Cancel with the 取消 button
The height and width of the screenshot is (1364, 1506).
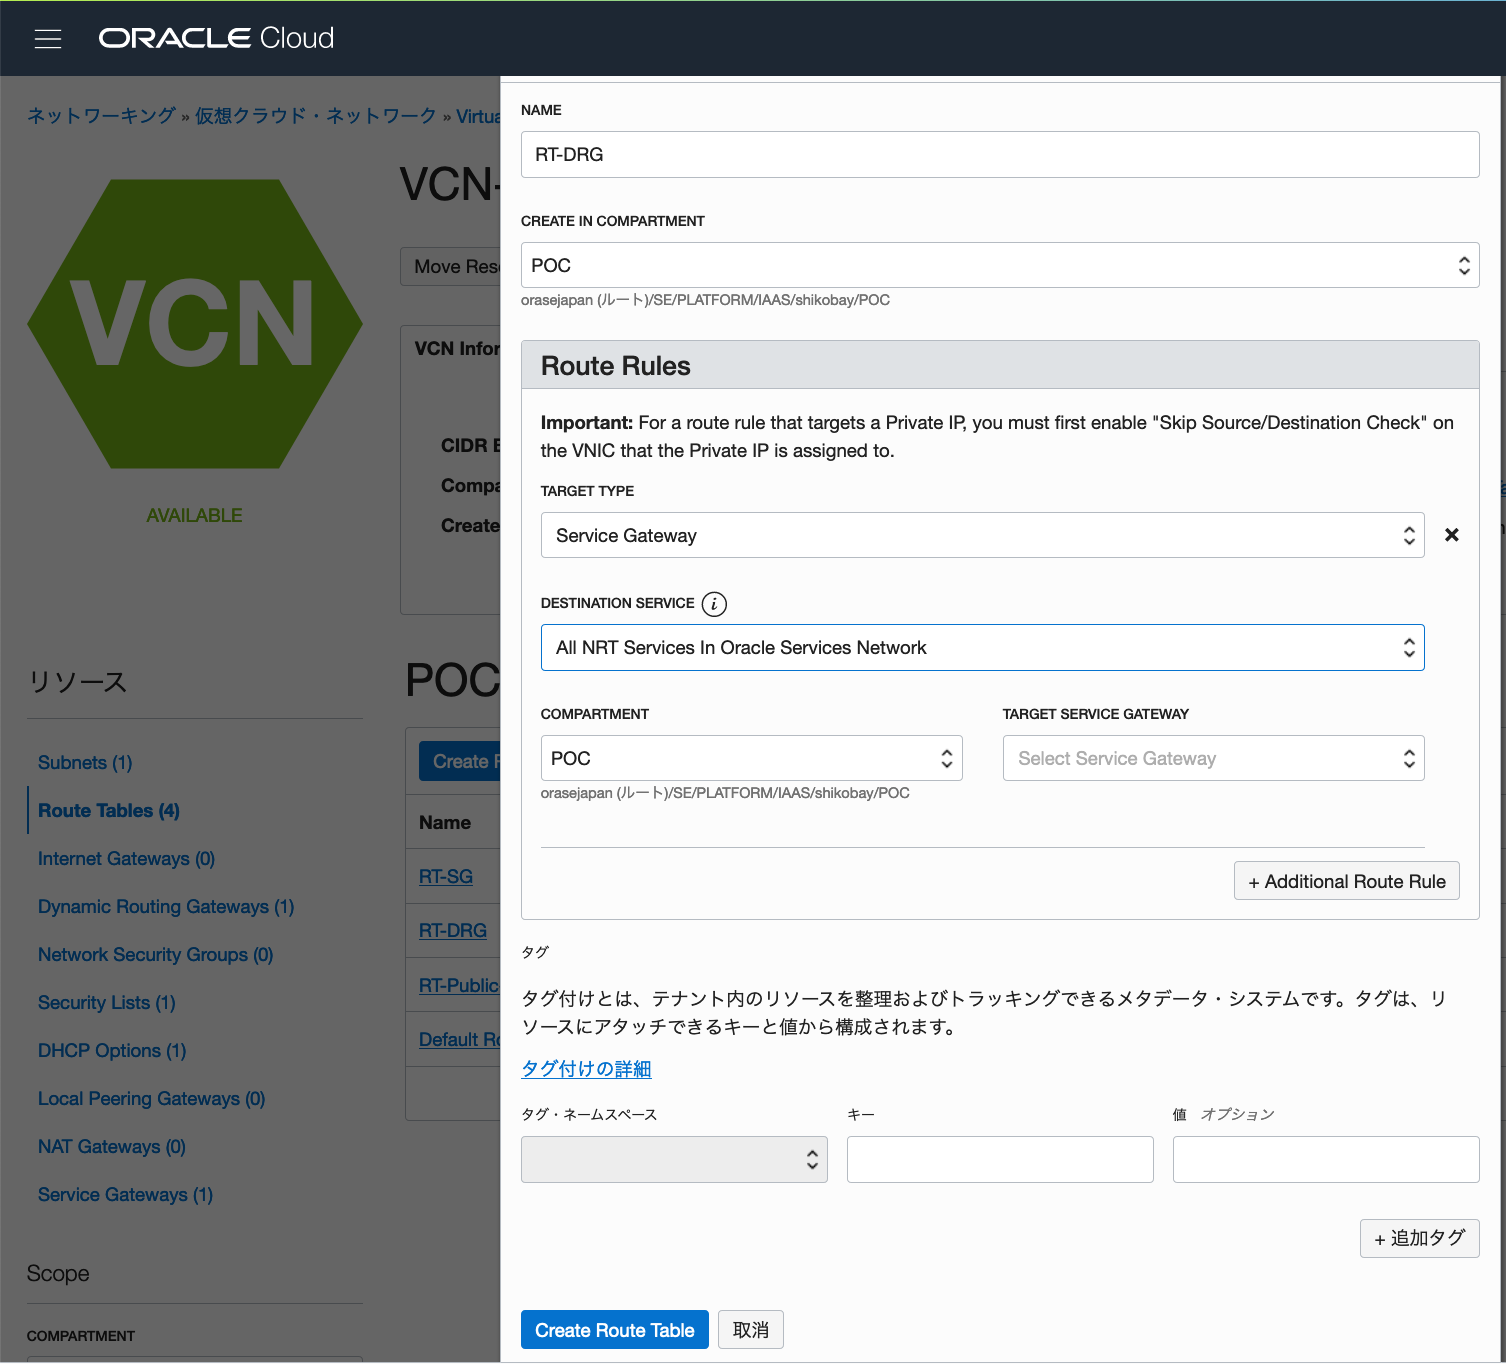[751, 1330]
